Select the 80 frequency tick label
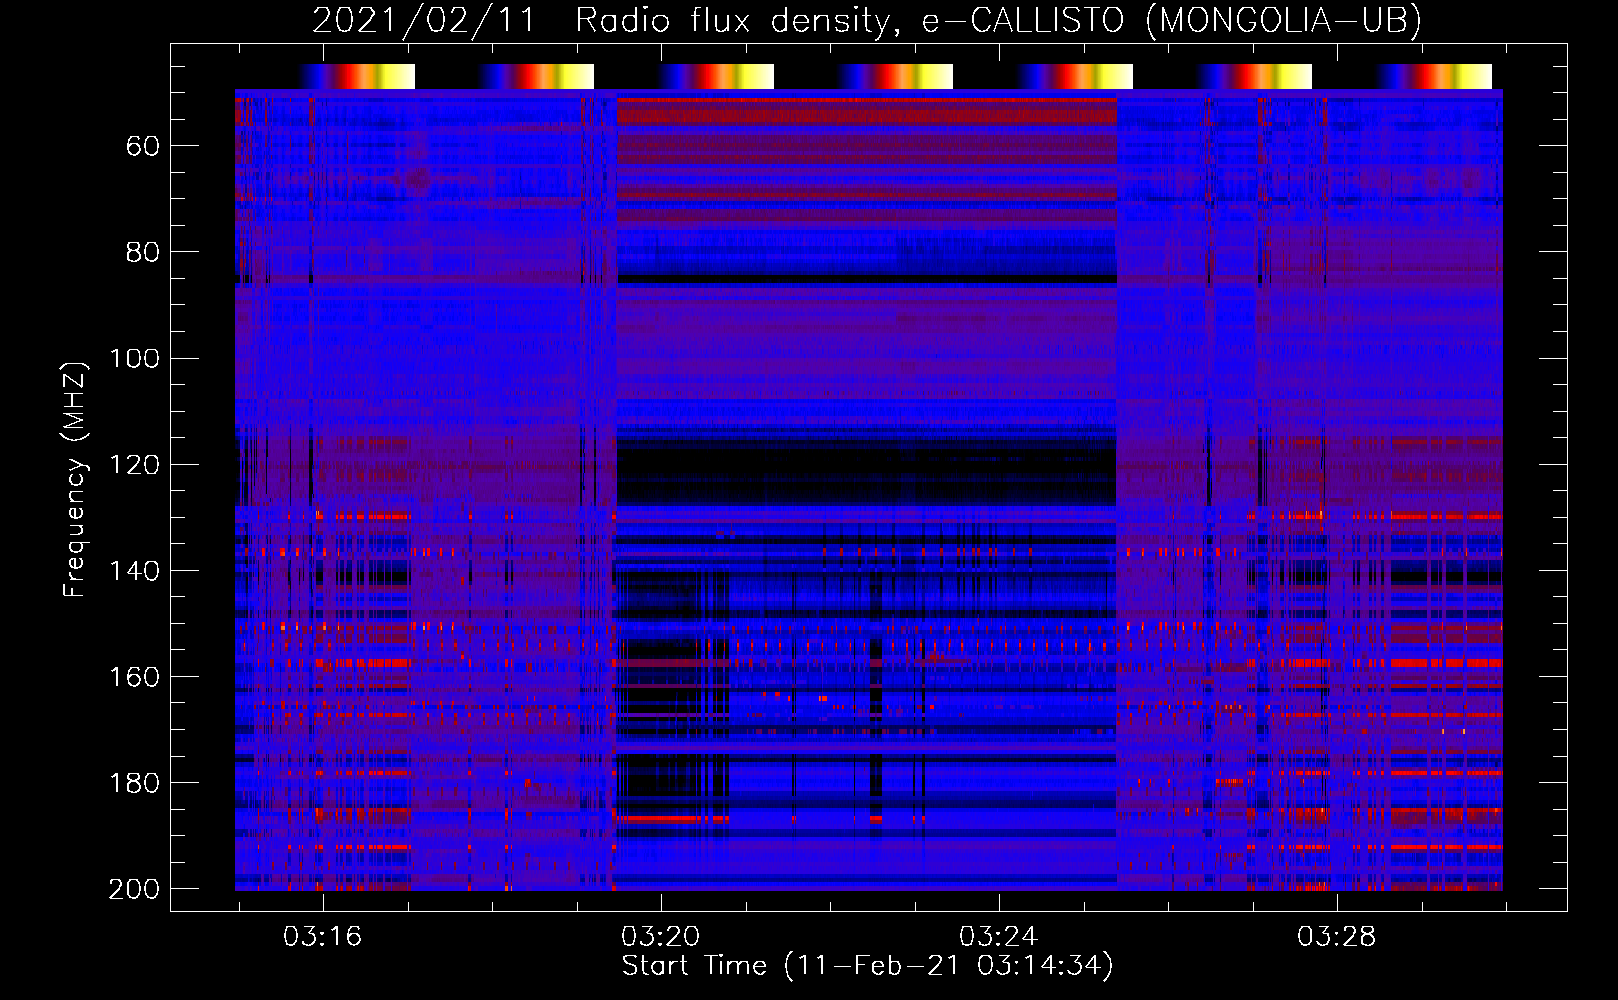 pyautogui.click(x=143, y=252)
